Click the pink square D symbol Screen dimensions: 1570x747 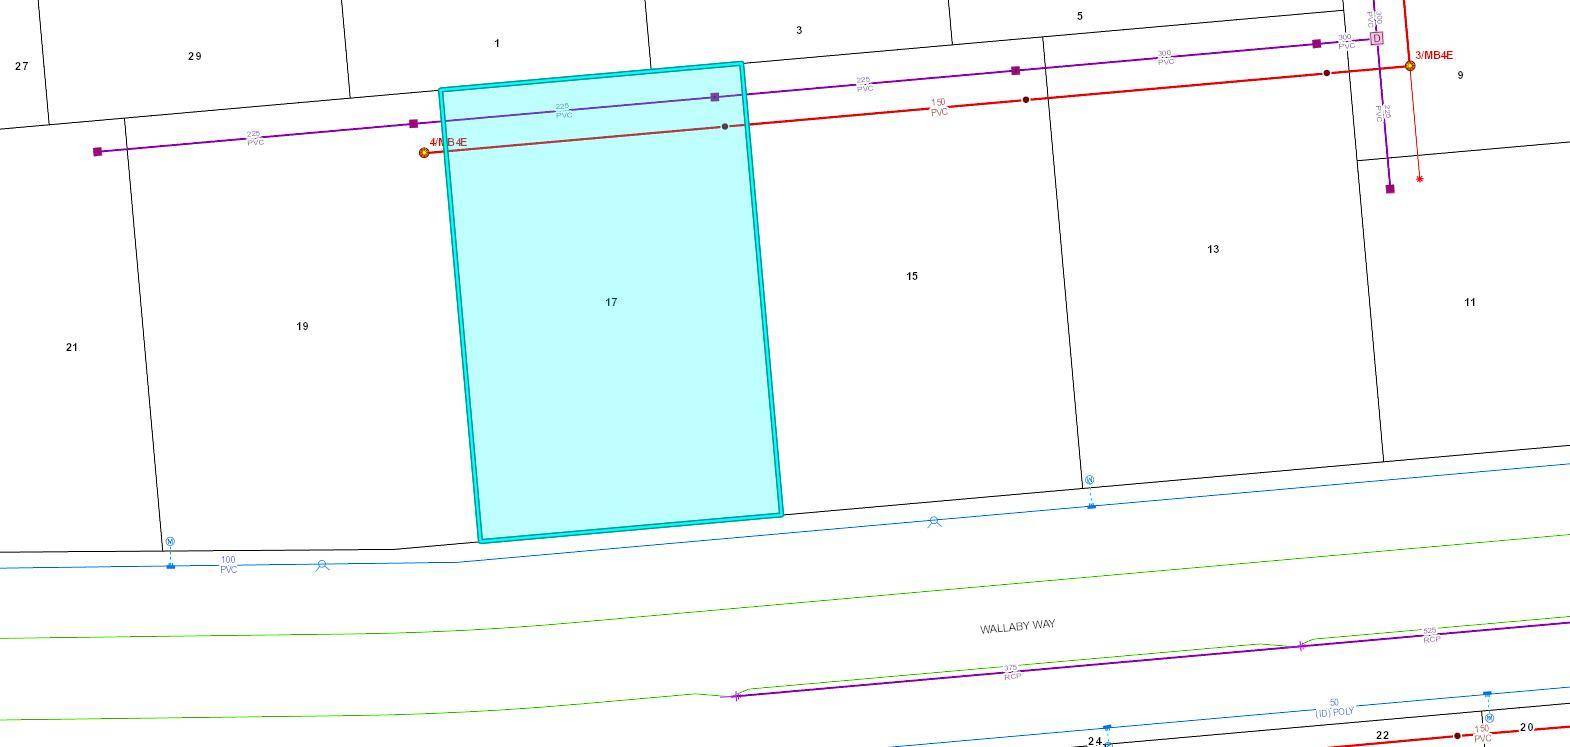tap(1376, 38)
